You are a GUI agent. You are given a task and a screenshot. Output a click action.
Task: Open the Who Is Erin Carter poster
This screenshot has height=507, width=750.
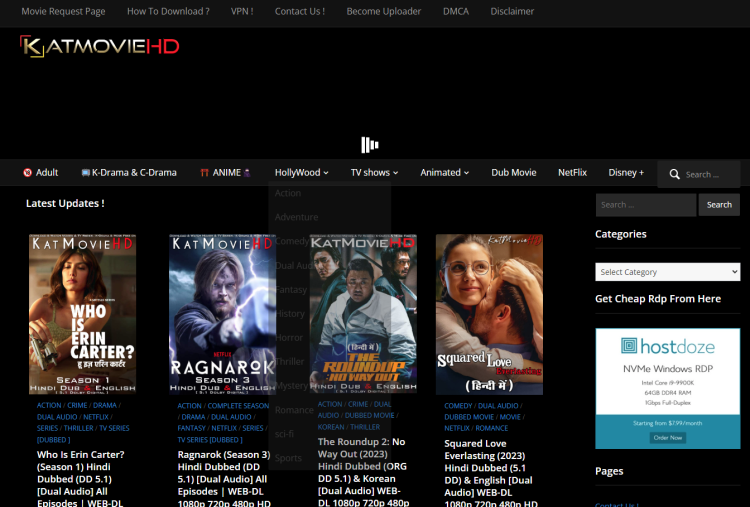pyautogui.click(x=82, y=315)
